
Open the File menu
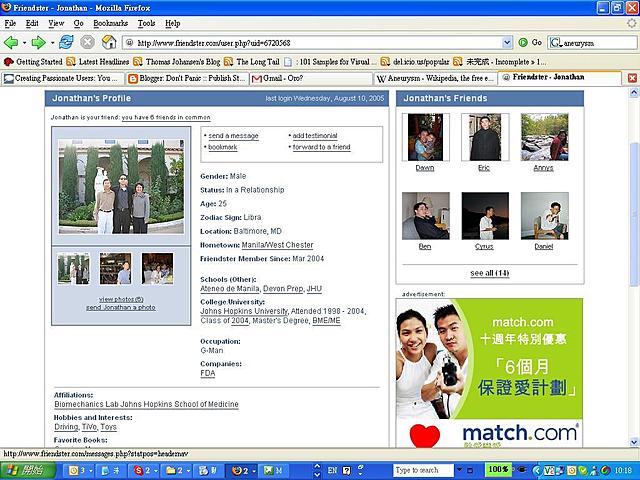coord(10,23)
